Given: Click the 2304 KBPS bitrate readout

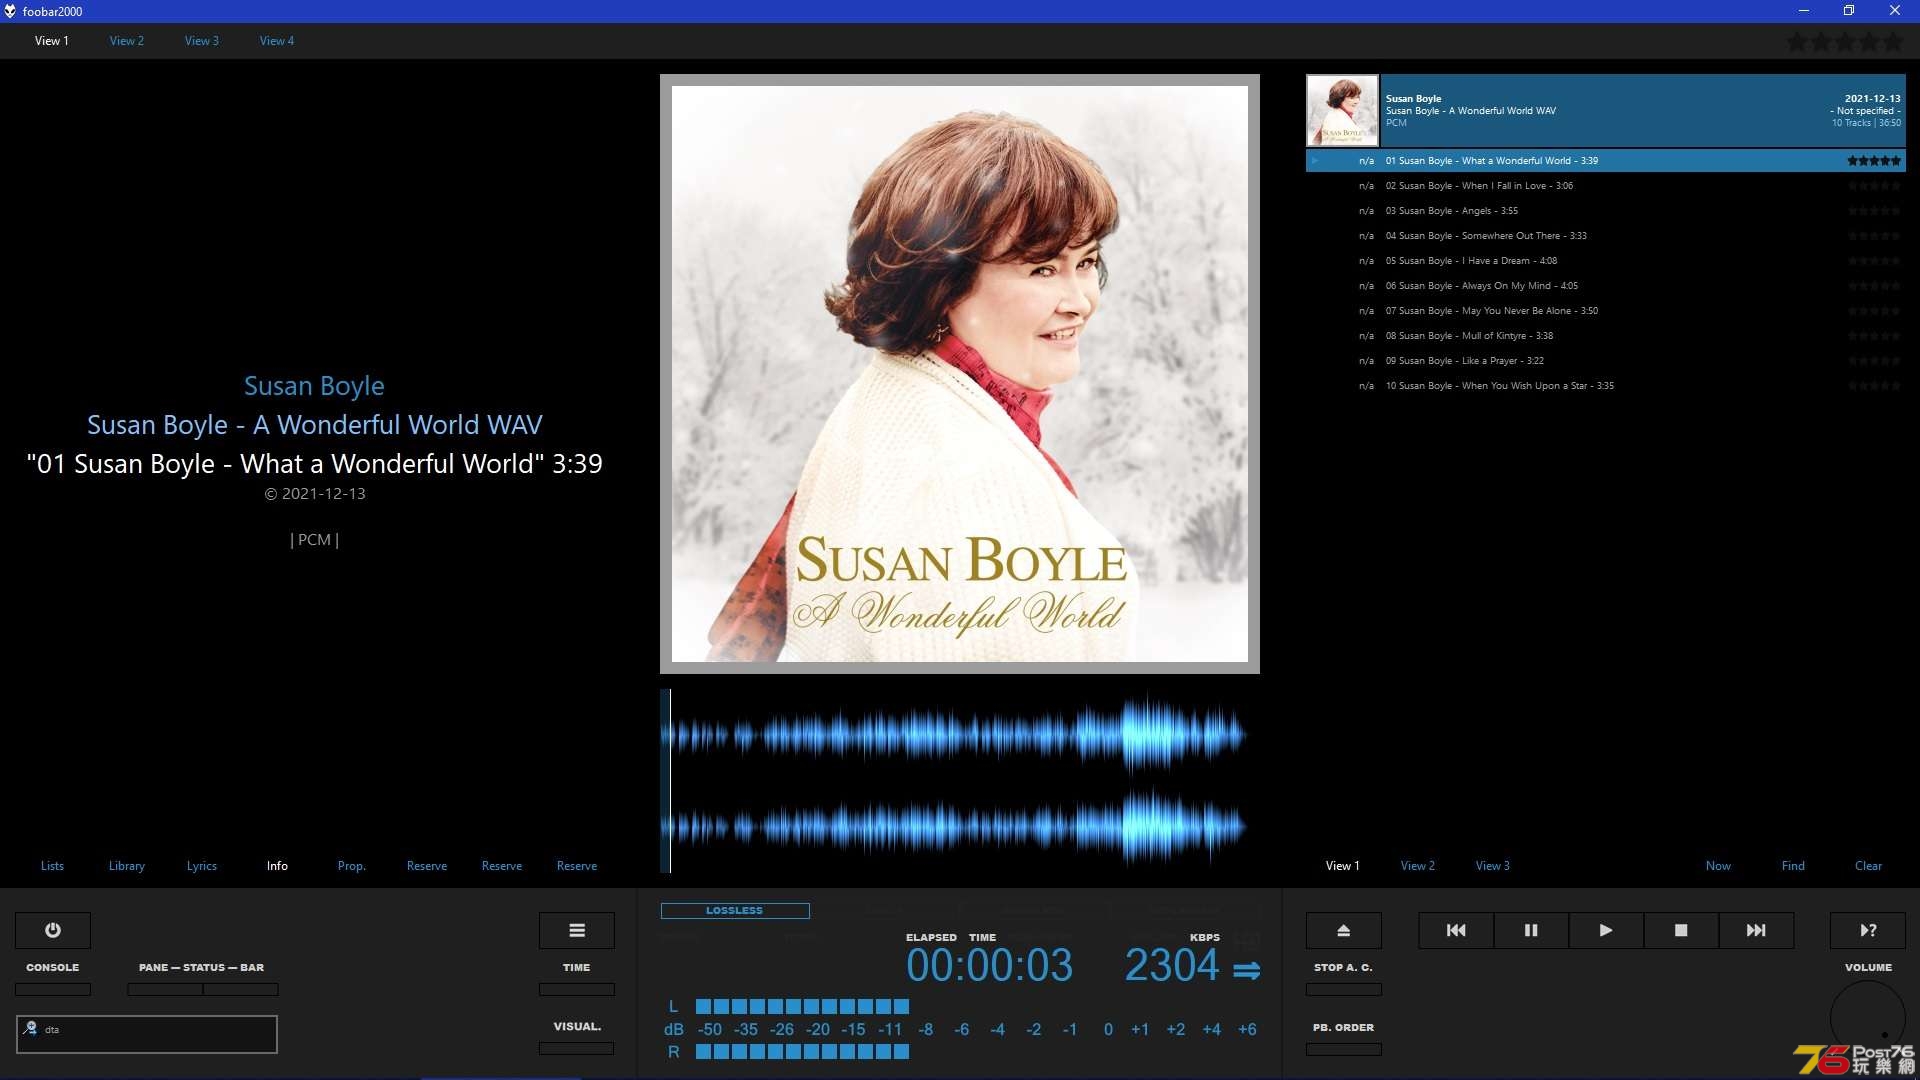Looking at the screenshot, I should pyautogui.click(x=1172, y=966).
